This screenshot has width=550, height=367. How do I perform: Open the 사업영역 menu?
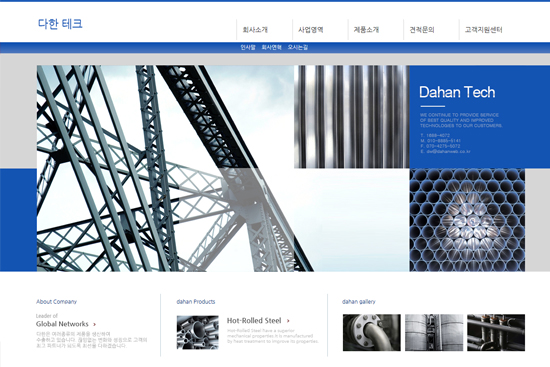(311, 30)
